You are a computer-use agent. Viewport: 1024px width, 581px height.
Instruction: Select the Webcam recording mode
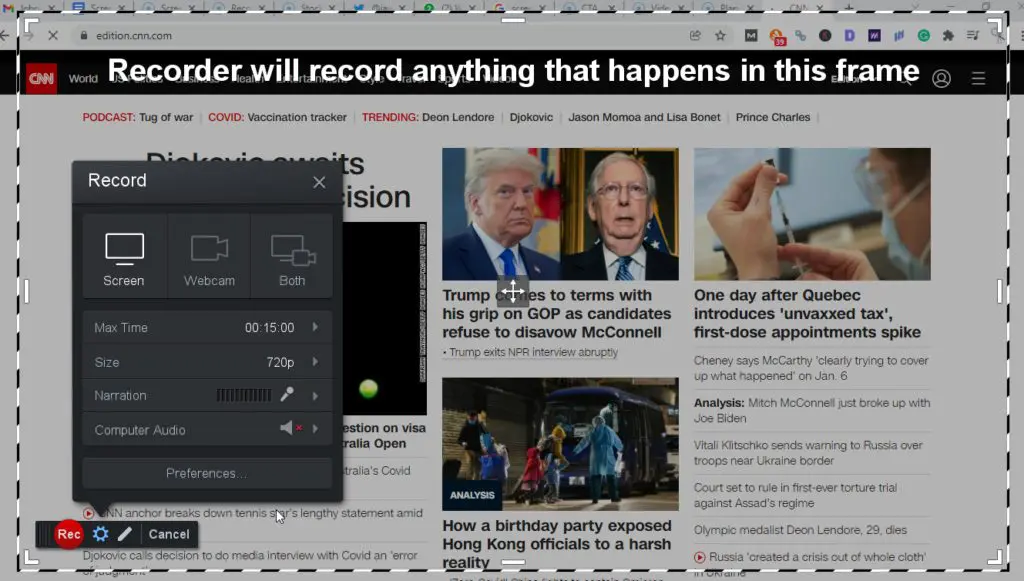[x=208, y=258]
